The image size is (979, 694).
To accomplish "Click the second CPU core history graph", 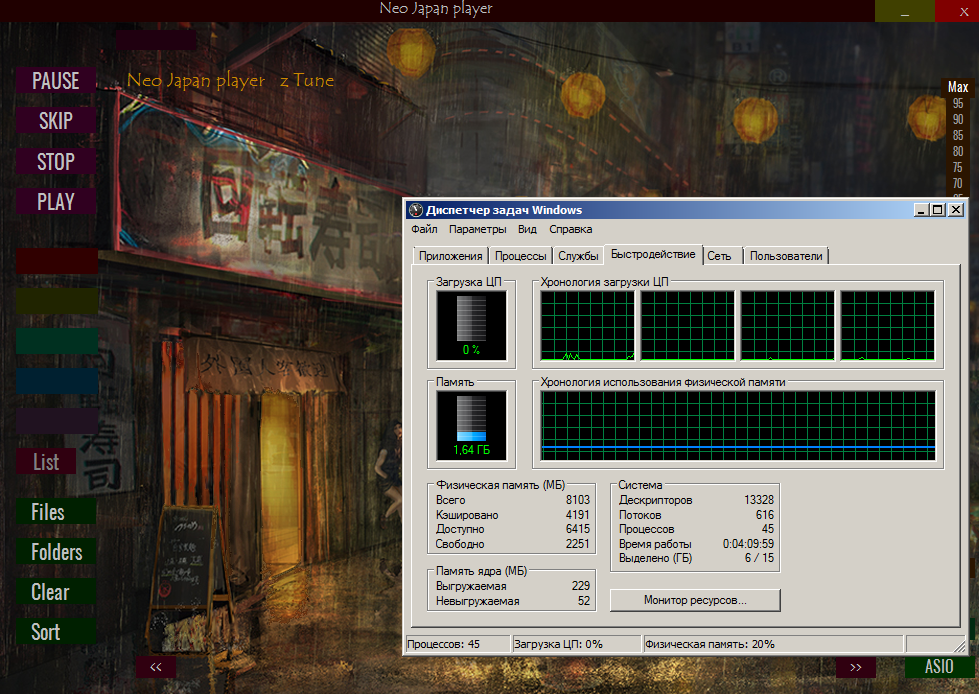I will click(x=687, y=326).
